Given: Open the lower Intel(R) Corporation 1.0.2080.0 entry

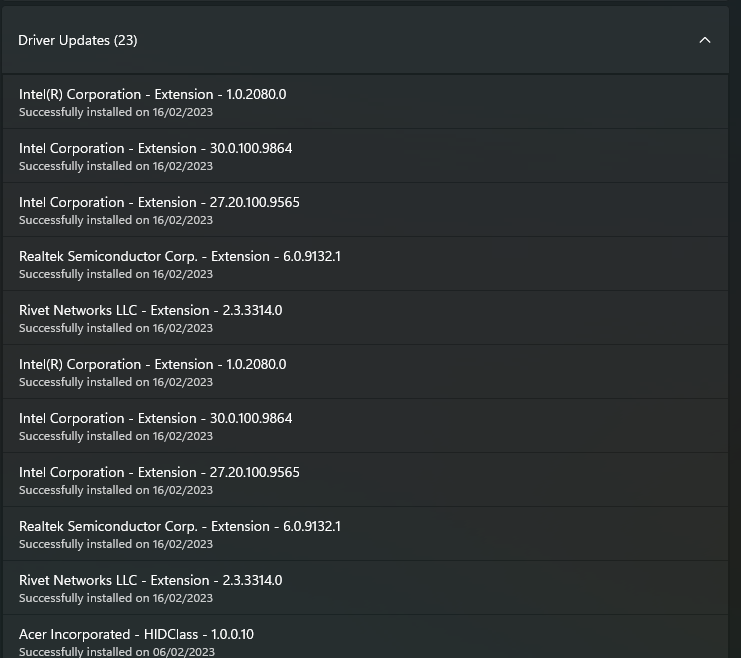Looking at the screenshot, I should point(365,372).
